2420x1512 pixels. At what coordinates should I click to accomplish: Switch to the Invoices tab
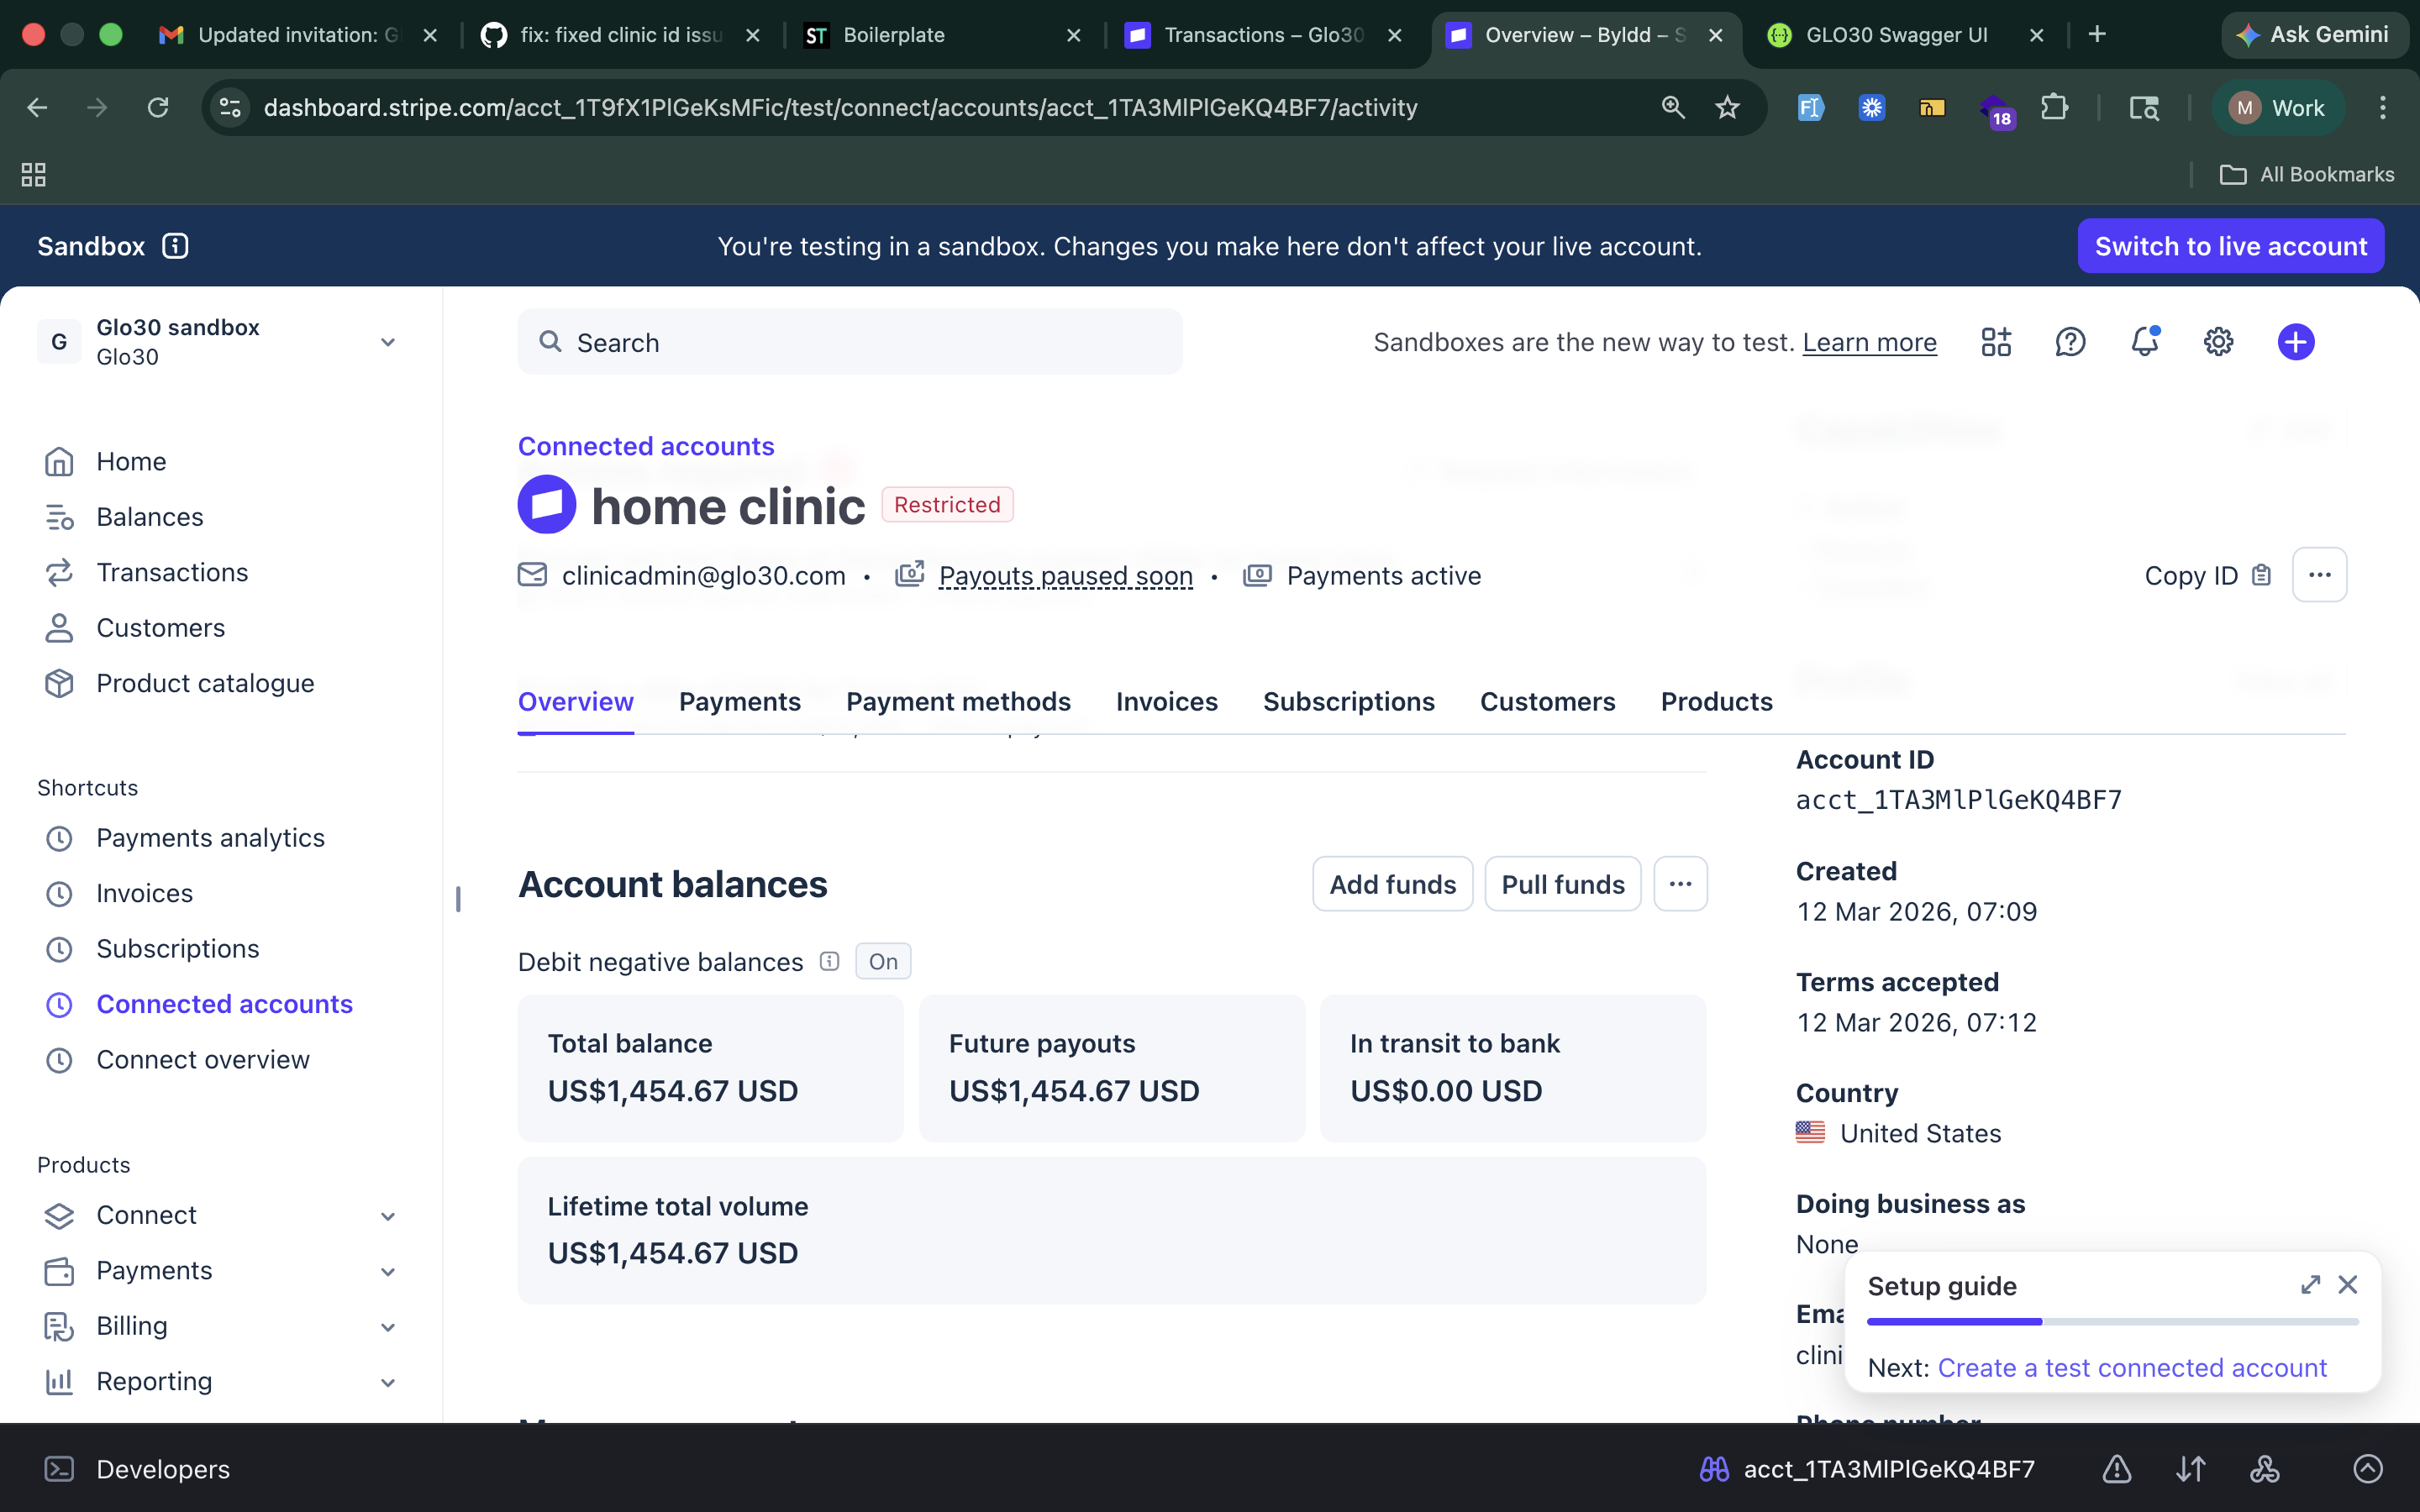click(1167, 702)
